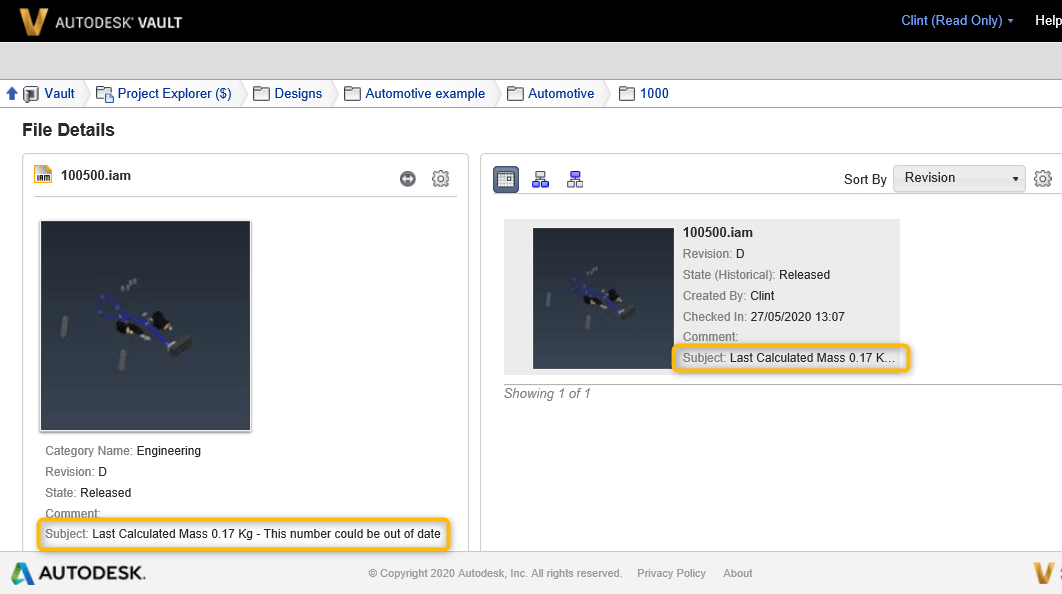Select the blue Uses hierarchy view icon
The width and height of the screenshot is (1062, 594).
point(540,179)
